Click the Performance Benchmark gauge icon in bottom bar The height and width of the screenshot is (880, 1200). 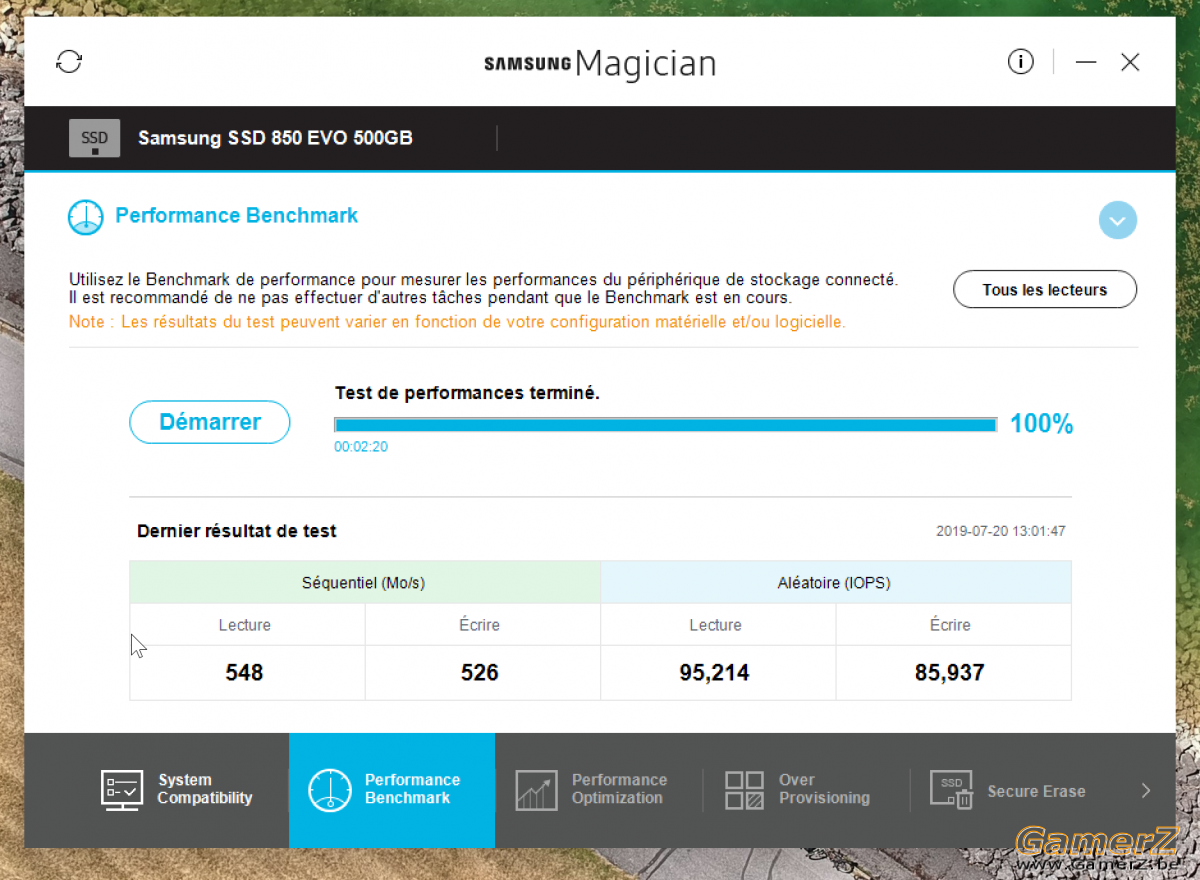(x=330, y=790)
